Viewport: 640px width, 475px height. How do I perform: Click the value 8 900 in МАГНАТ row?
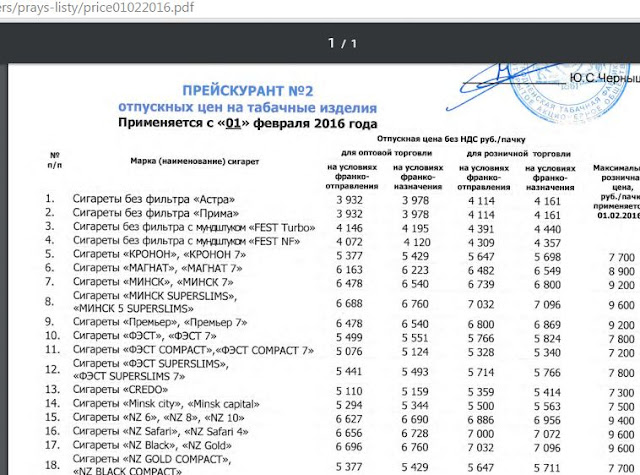pos(622,271)
